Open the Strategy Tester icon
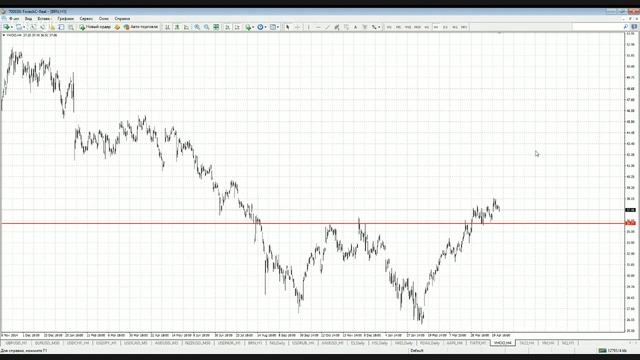Screen dimensions: 640x360 pos(71,27)
